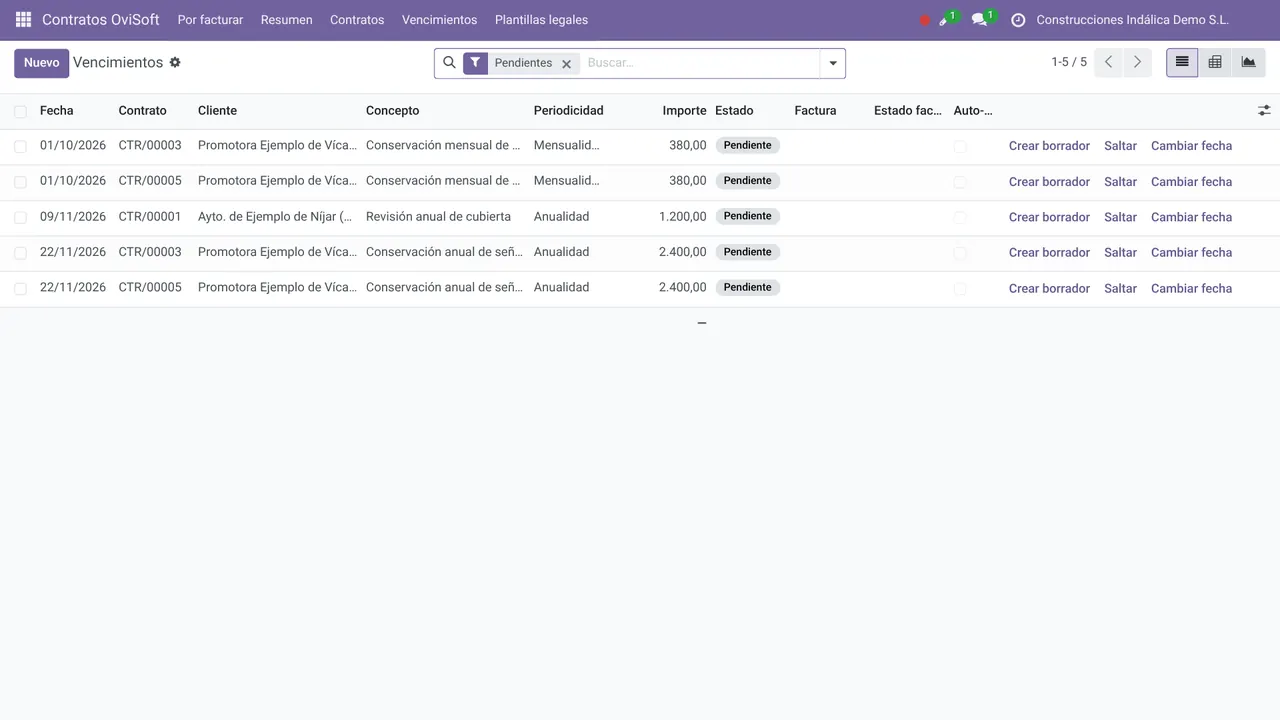The width and height of the screenshot is (1280, 720).
Task: Remove the Pendientes filter facet
Action: pos(566,63)
